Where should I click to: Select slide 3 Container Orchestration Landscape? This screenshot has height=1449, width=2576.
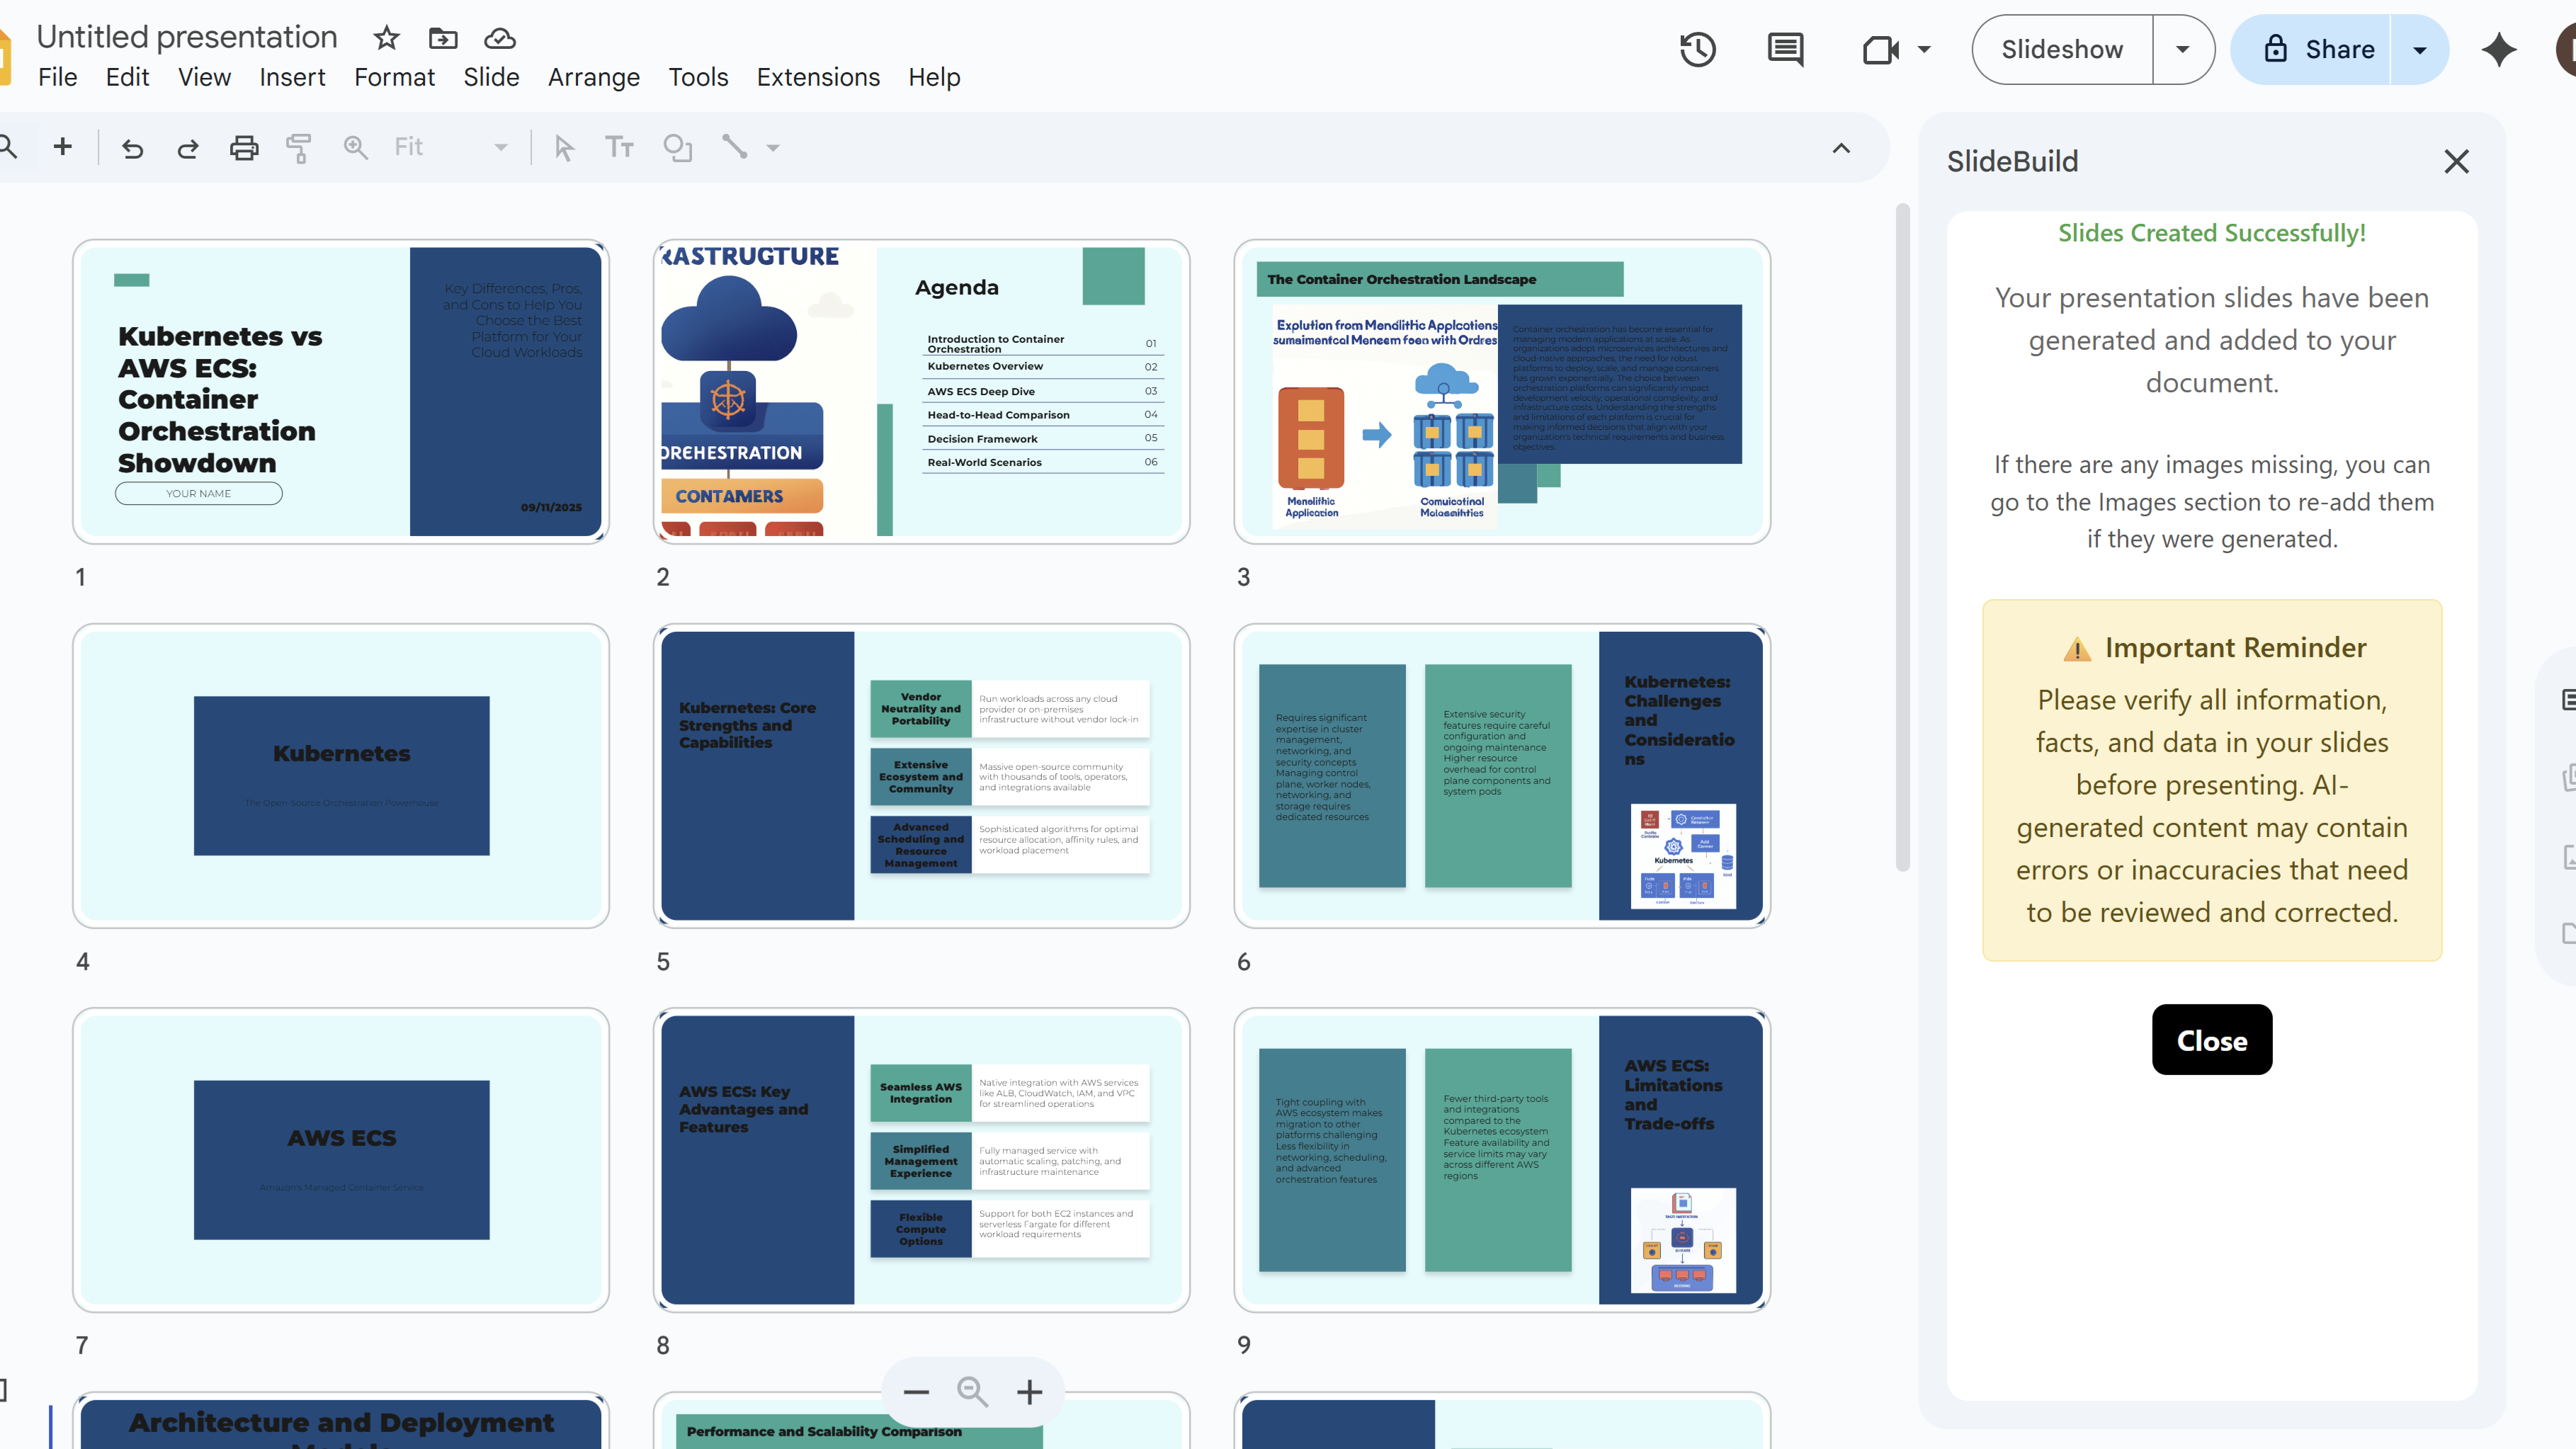click(x=1502, y=391)
